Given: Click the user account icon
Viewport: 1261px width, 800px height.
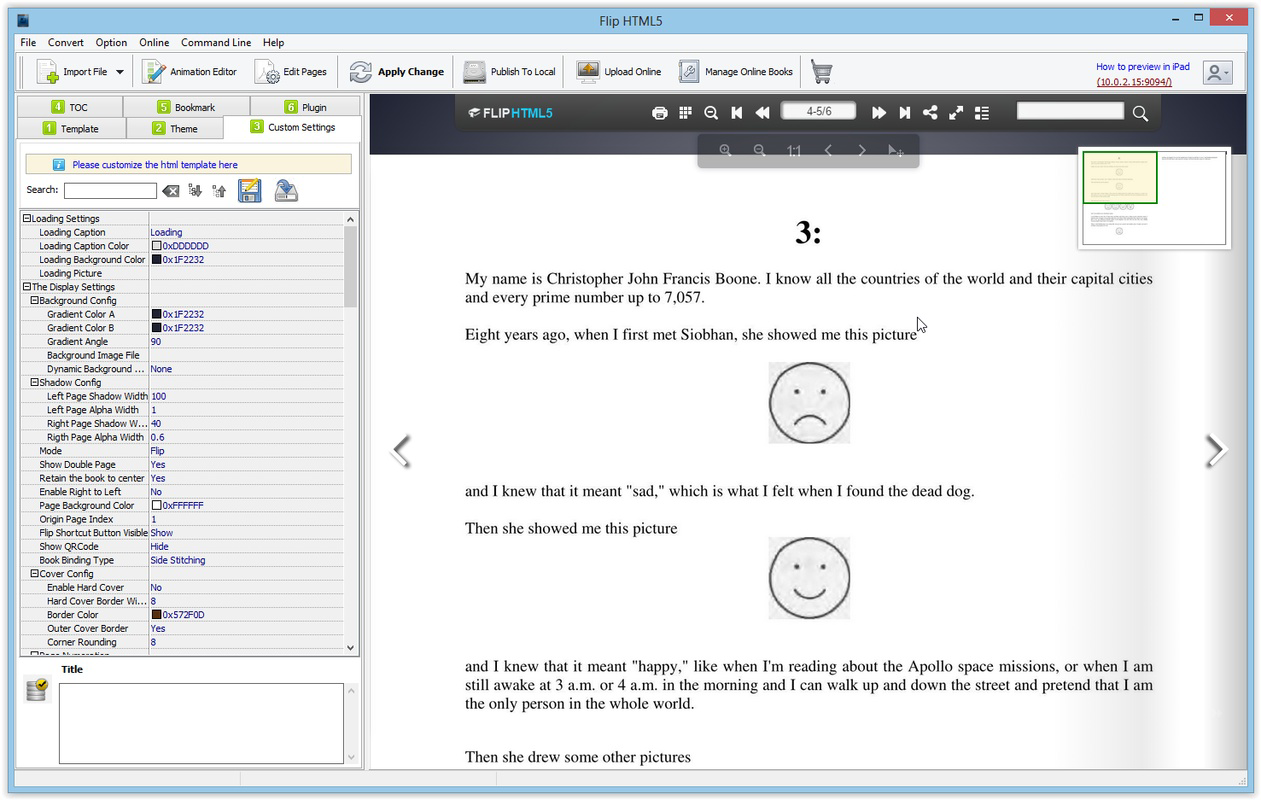Looking at the screenshot, I should 1216,72.
